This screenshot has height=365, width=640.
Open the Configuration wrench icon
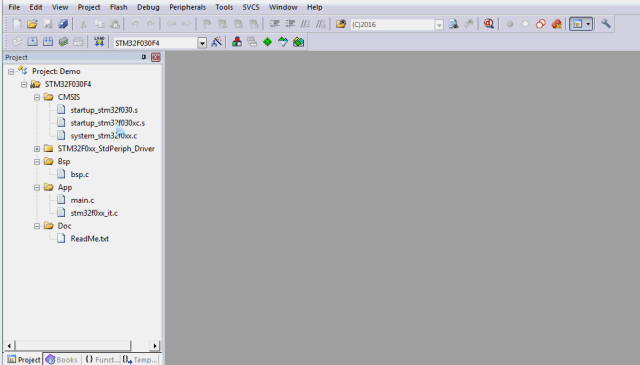pyautogui.click(x=605, y=24)
